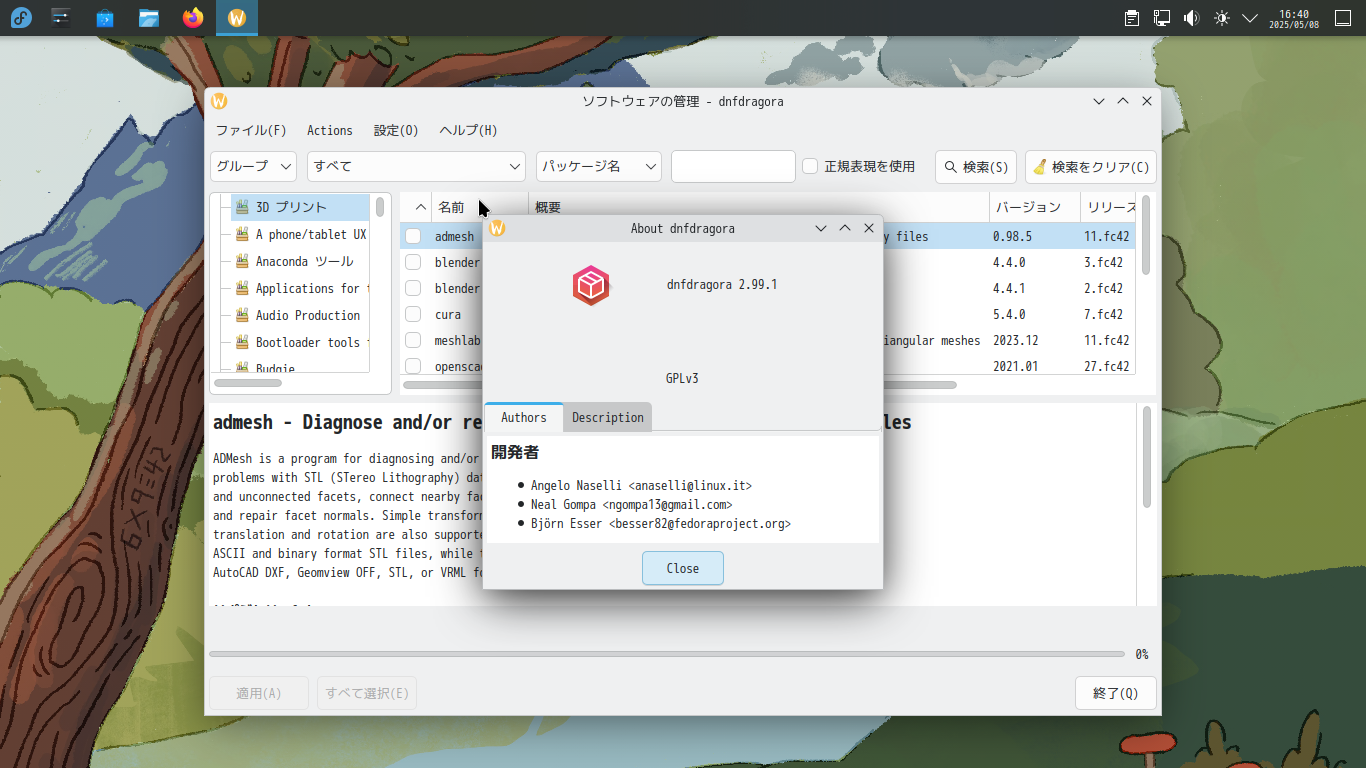The image size is (1366, 768).
Task: Click the progress bar showing 0%
Action: click(667, 654)
